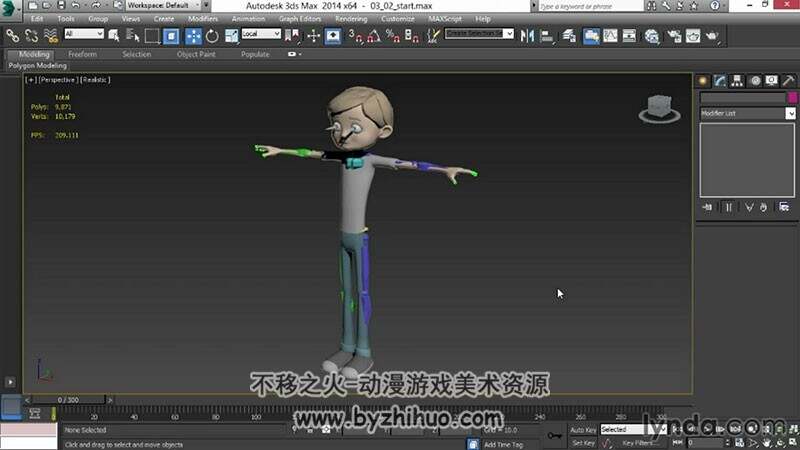Open the Modifiers menu
This screenshot has height=450, width=800.
click(x=203, y=19)
